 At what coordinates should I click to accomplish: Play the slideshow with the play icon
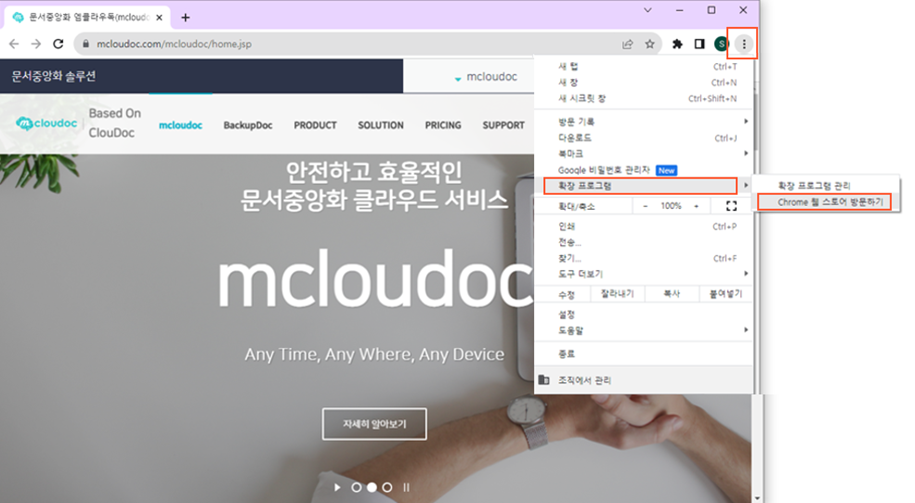[x=337, y=487]
